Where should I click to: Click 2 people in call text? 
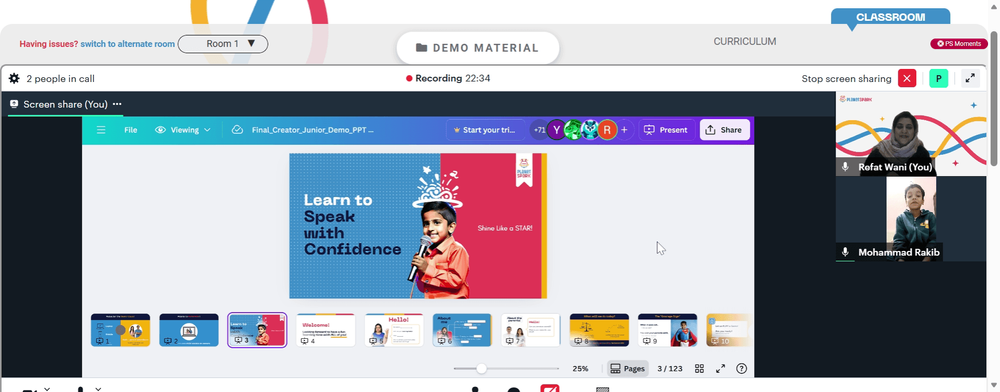(x=61, y=78)
